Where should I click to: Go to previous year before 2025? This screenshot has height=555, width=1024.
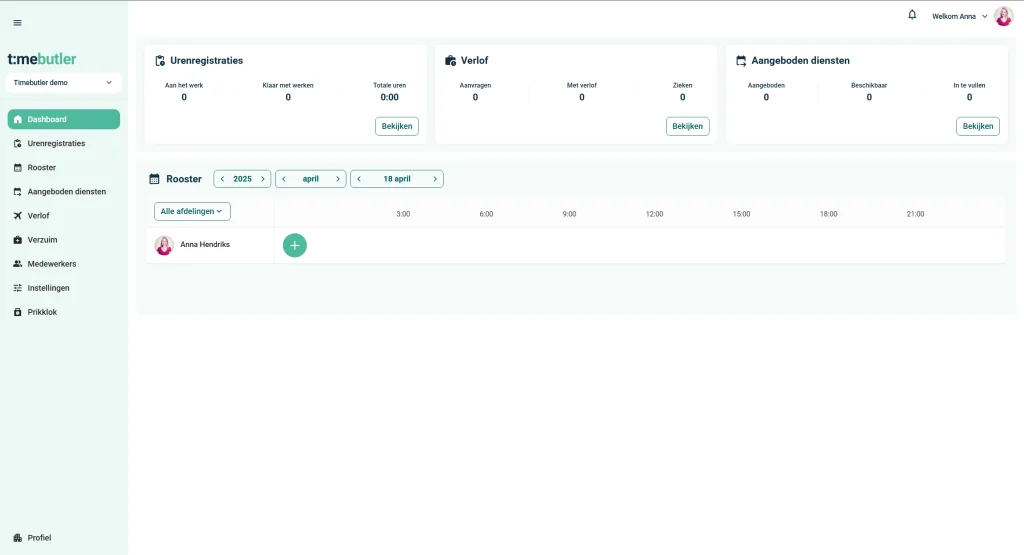[x=222, y=179]
